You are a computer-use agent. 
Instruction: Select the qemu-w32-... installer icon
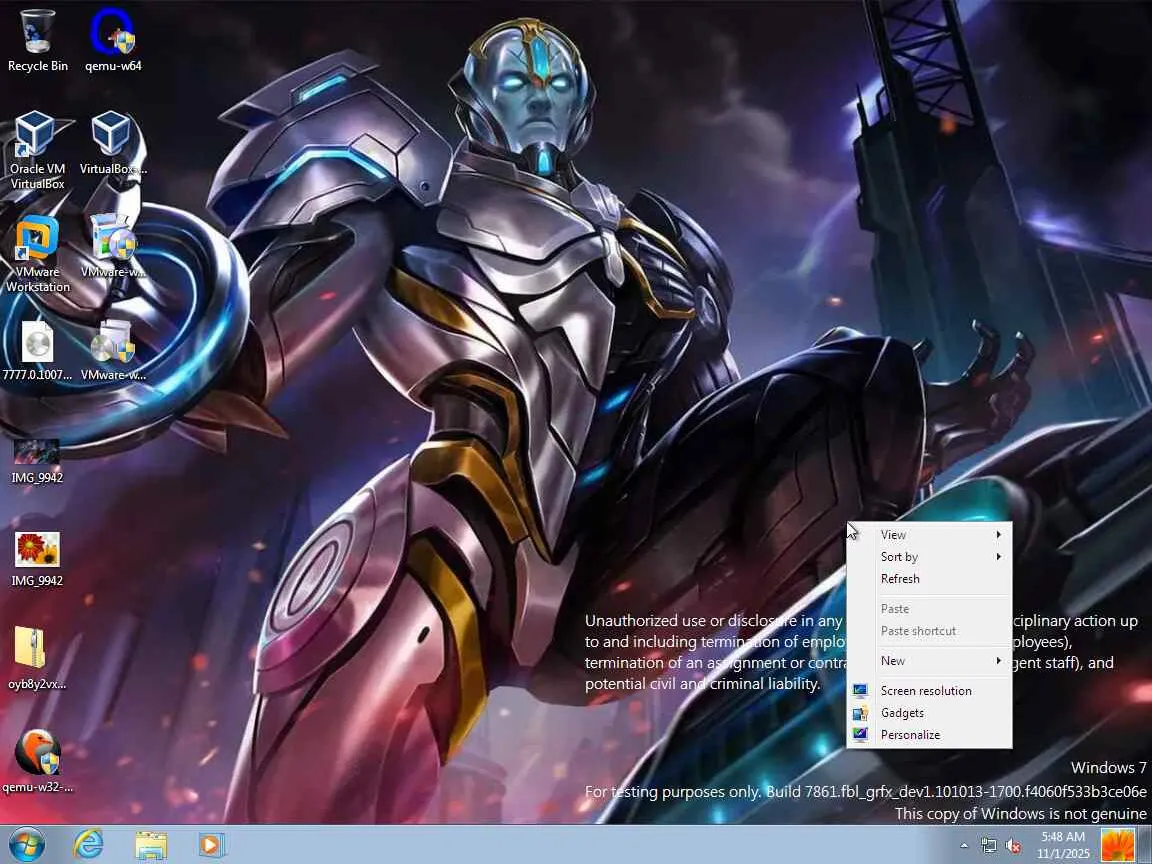[x=37, y=762]
